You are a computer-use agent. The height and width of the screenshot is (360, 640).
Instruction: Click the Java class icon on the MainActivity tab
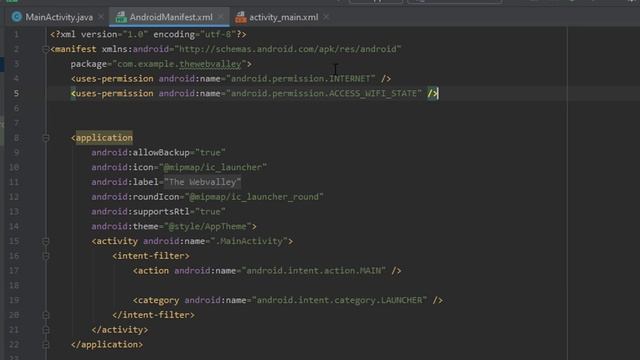coord(17,17)
